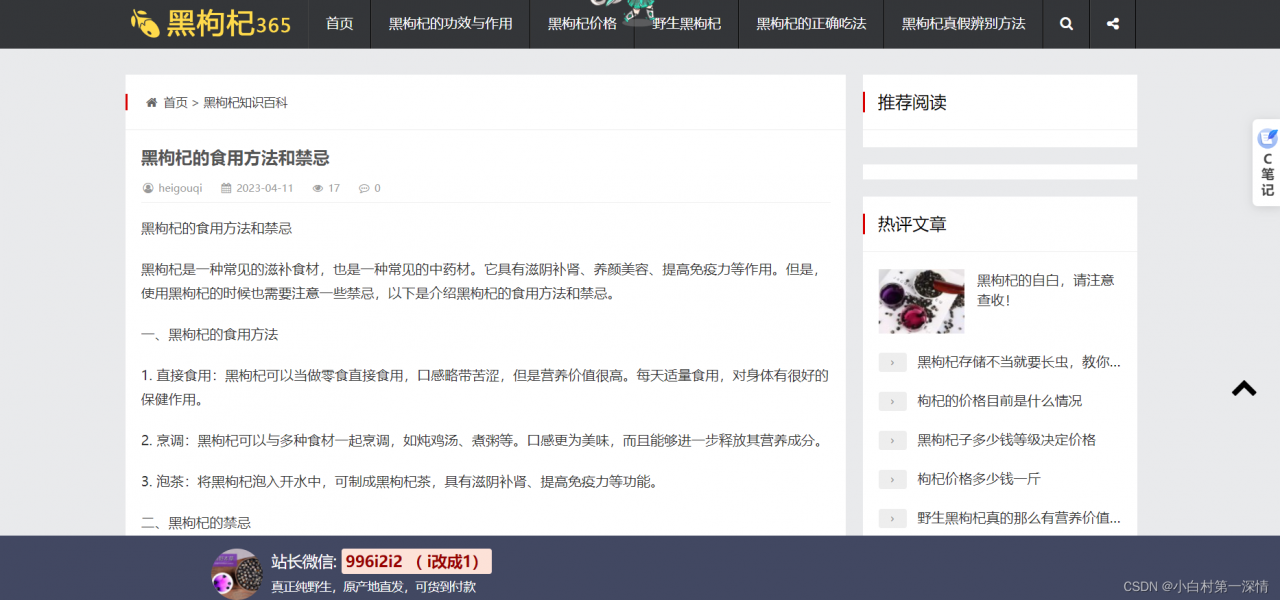Expand the chevron next to 枸杞价格多少钱一斤
The height and width of the screenshot is (600, 1280).
click(892, 479)
